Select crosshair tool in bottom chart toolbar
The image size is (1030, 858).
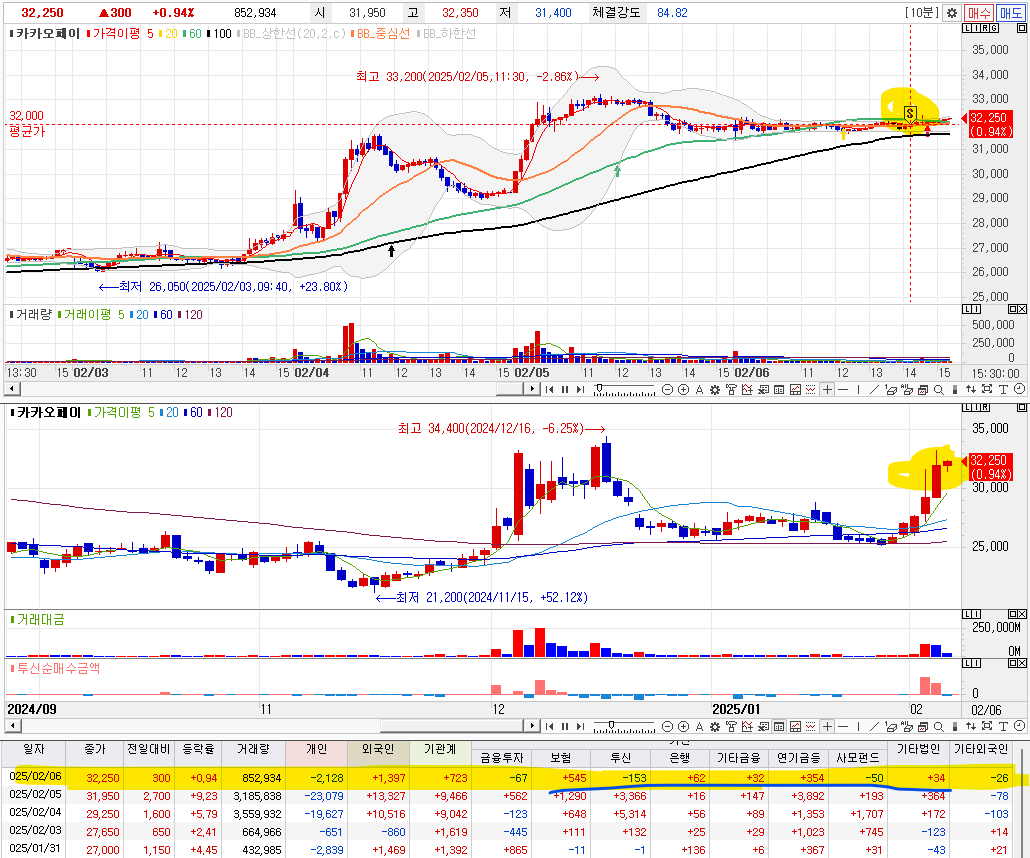click(827, 727)
